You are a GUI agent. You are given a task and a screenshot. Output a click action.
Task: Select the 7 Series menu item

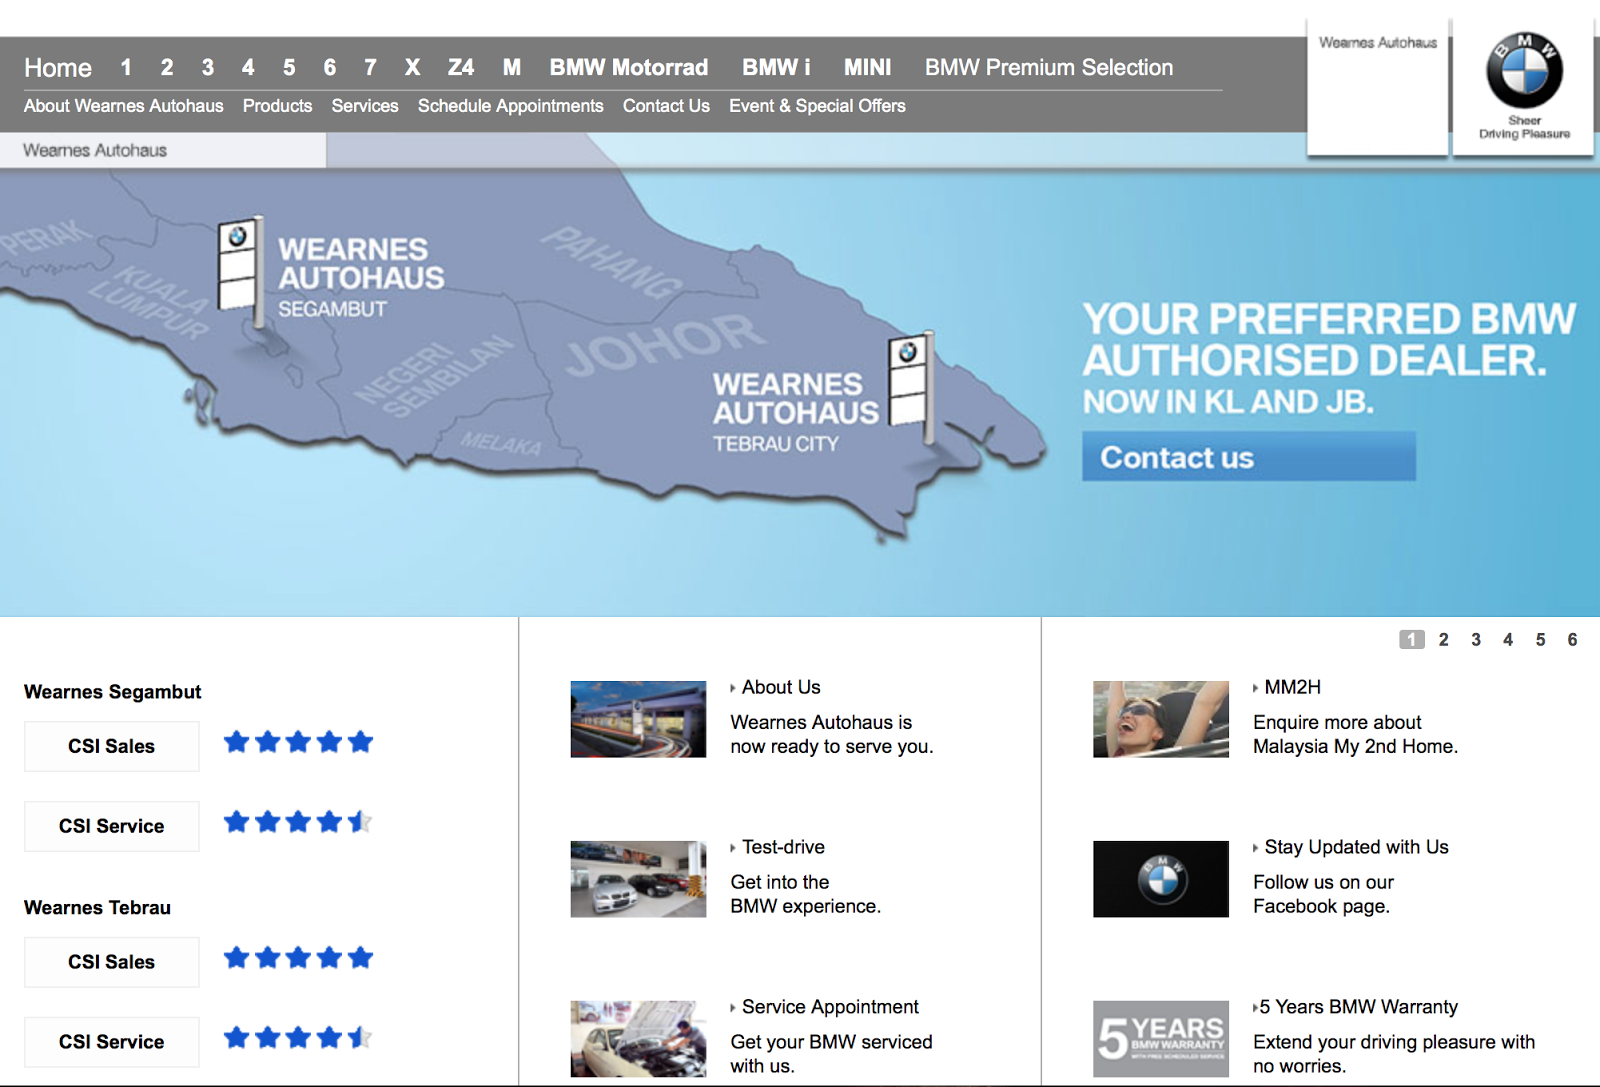[x=370, y=67]
